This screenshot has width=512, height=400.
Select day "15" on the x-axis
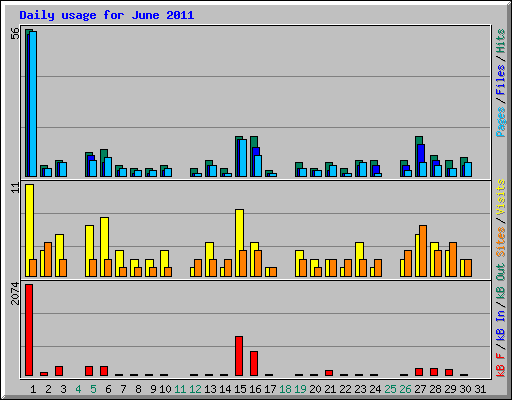(x=240, y=389)
